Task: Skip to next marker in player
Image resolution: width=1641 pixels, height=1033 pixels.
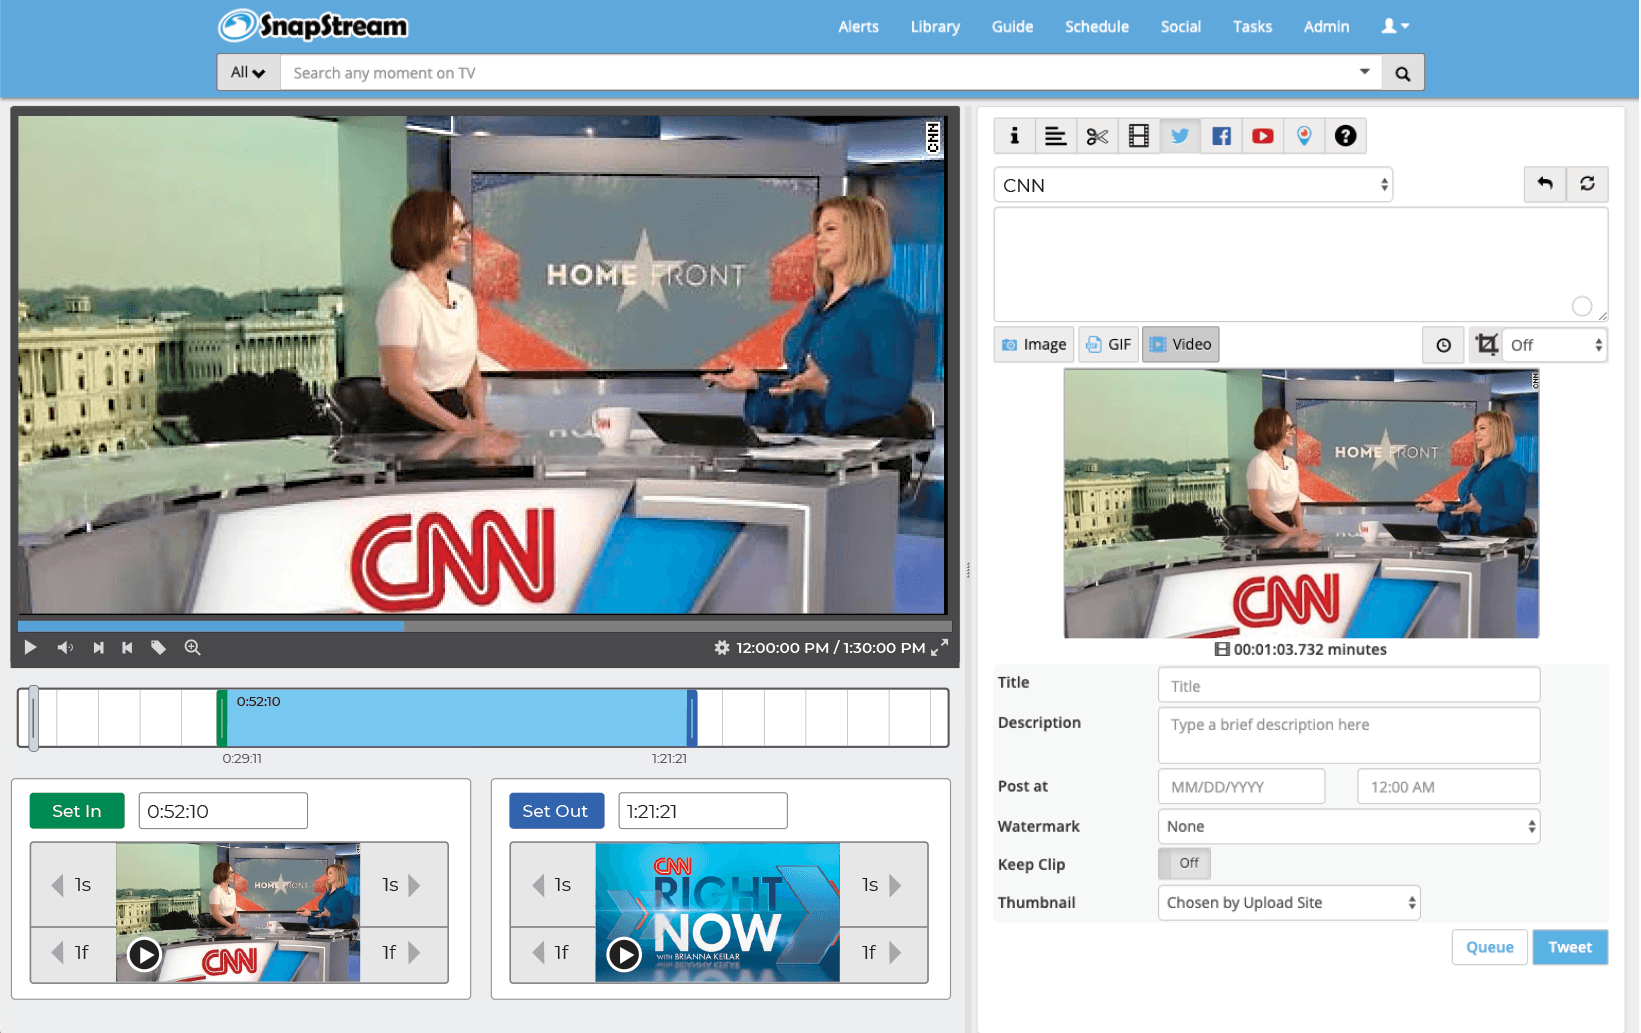Action: (98, 648)
